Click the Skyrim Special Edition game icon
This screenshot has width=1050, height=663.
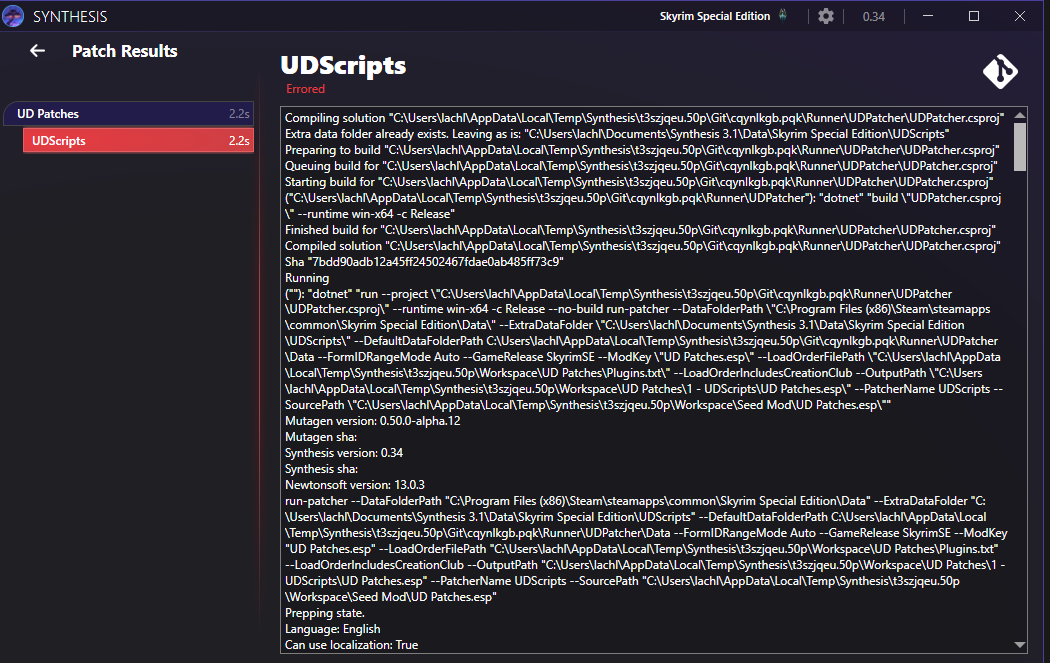click(783, 15)
